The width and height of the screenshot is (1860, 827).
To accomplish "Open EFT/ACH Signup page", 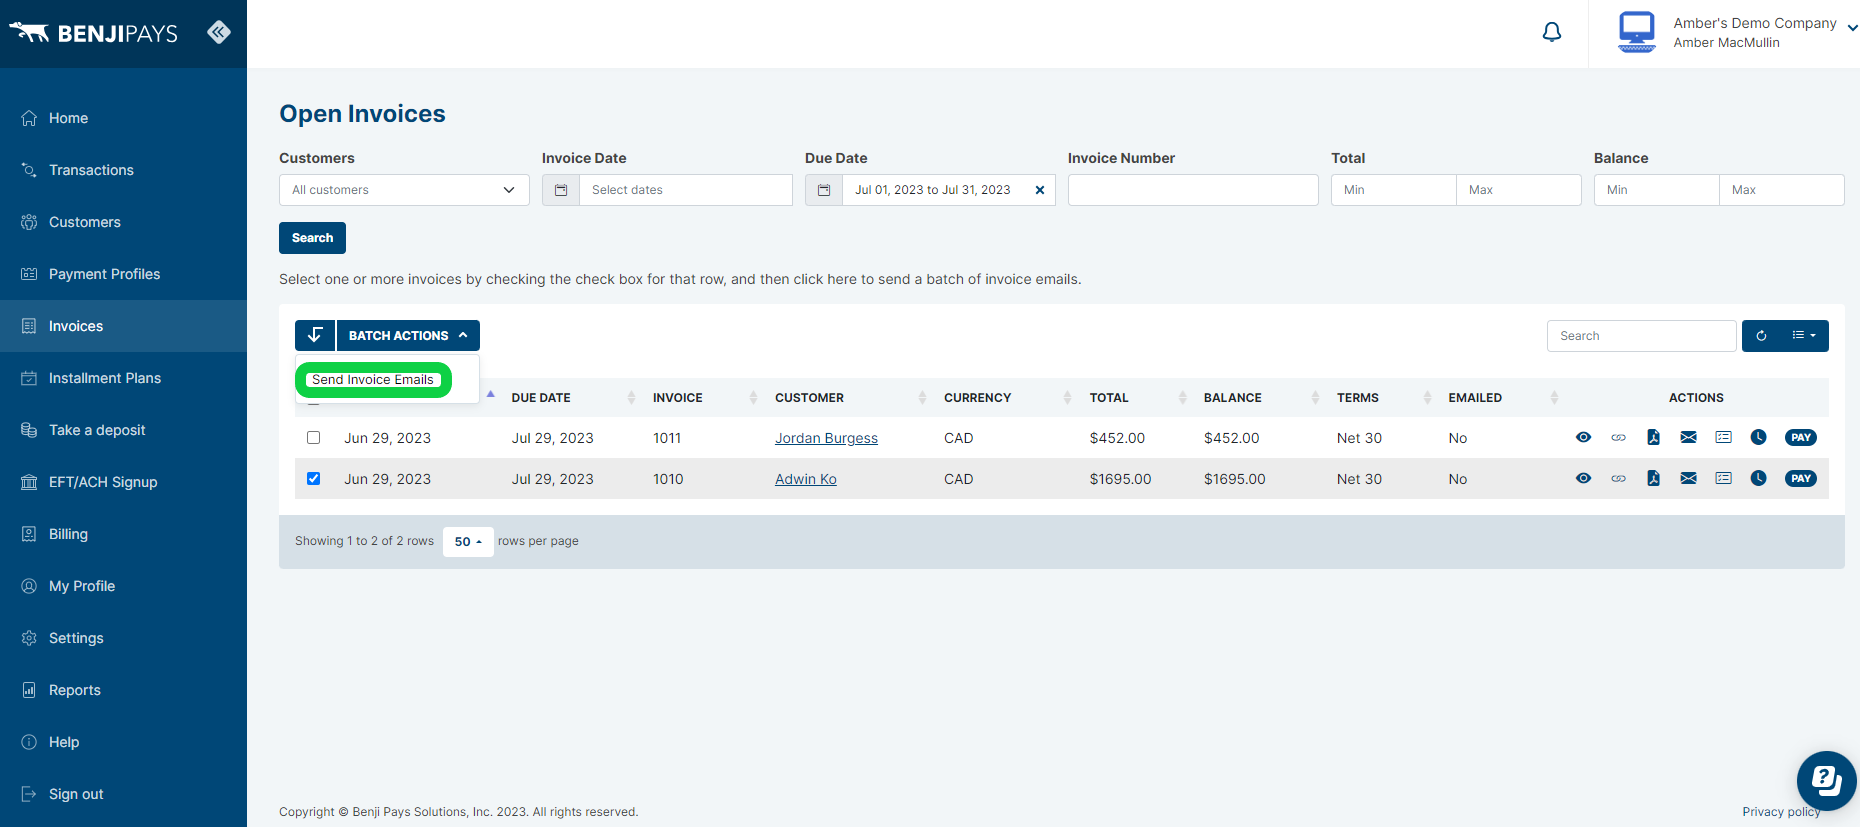I will pyautogui.click(x=123, y=482).
